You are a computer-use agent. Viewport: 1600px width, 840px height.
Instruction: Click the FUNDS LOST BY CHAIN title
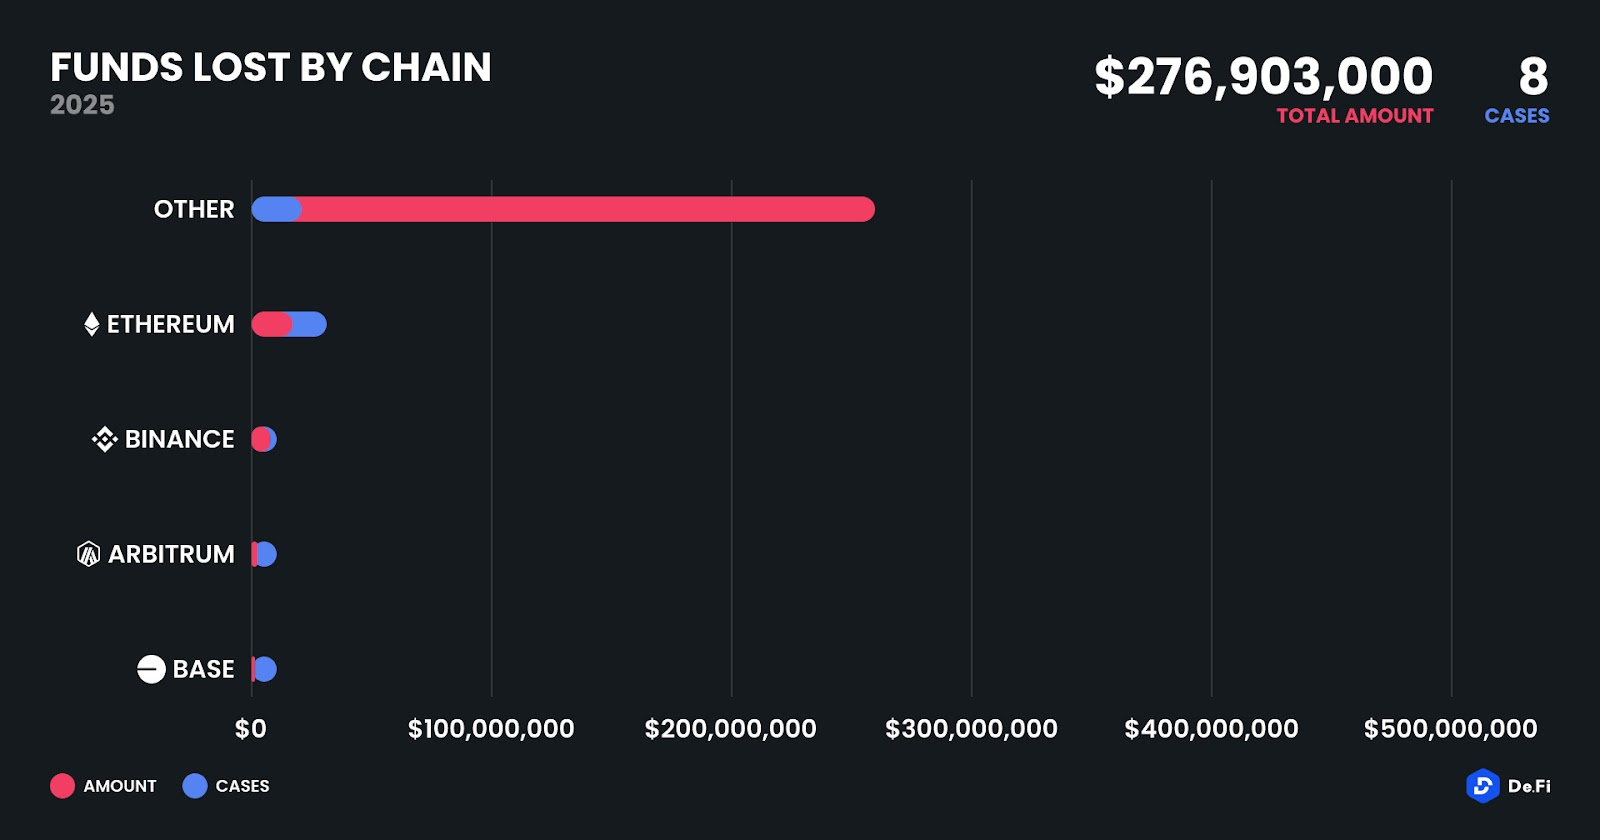pyautogui.click(x=271, y=67)
